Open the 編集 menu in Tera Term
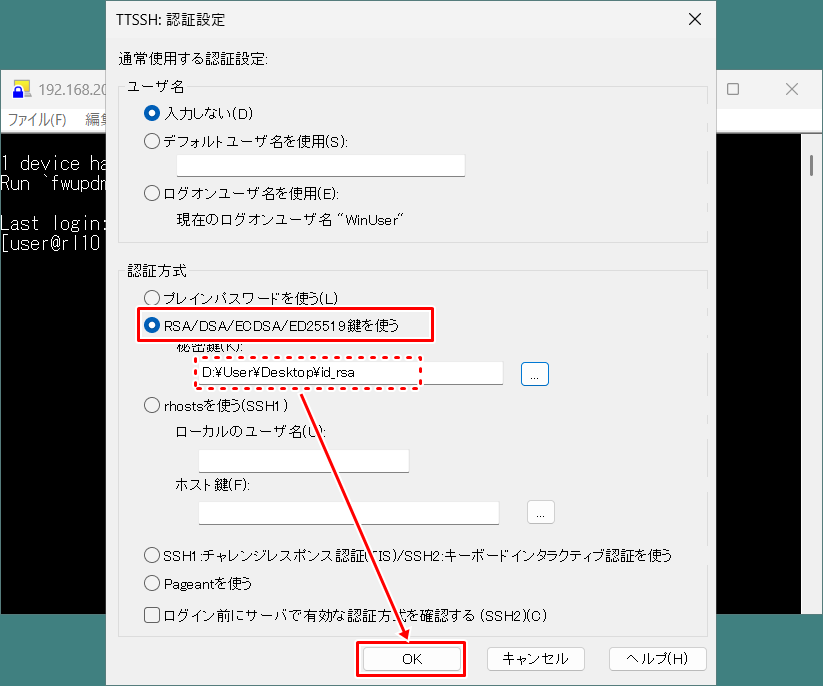This screenshot has width=823, height=686. [96, 118]
